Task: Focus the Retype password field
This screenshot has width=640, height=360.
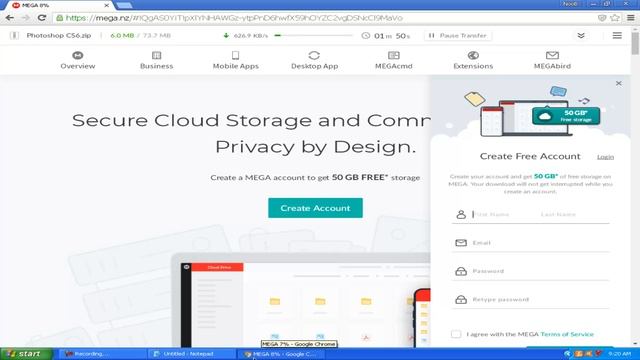Action: (x=531, y=300)
